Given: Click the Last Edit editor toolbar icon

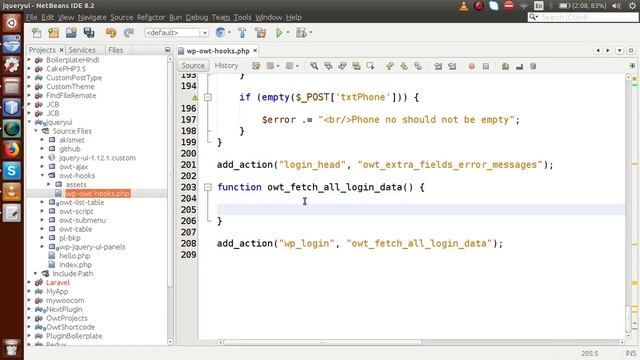Looking at the screenshot, I should [256, 66].
